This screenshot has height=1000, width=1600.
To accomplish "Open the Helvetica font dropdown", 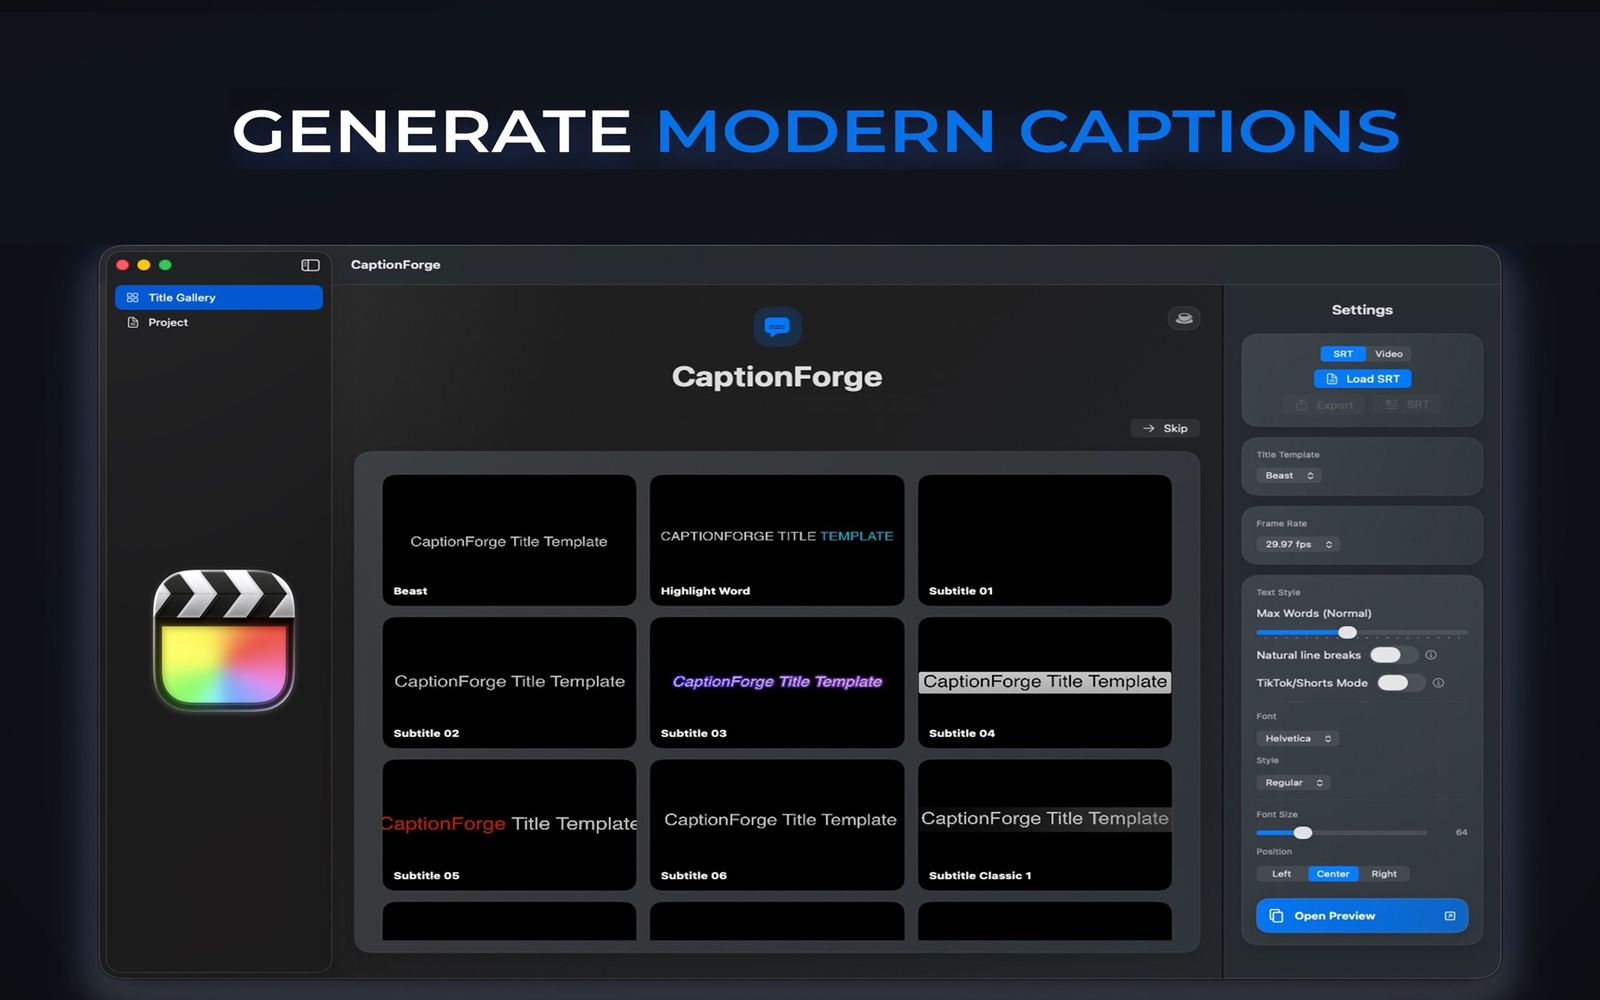I will [x=1298, y=739].
